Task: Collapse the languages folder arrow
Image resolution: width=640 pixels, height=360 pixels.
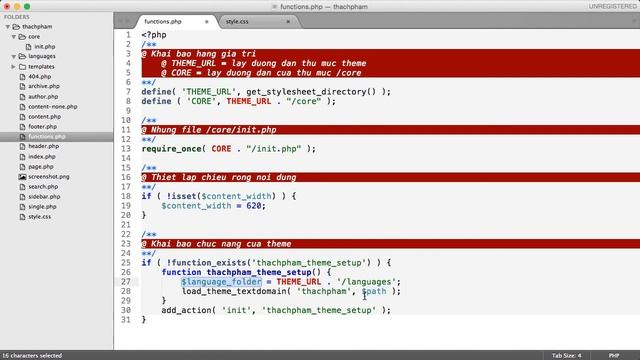Action: pyautogui.click(x=13, y=56)
